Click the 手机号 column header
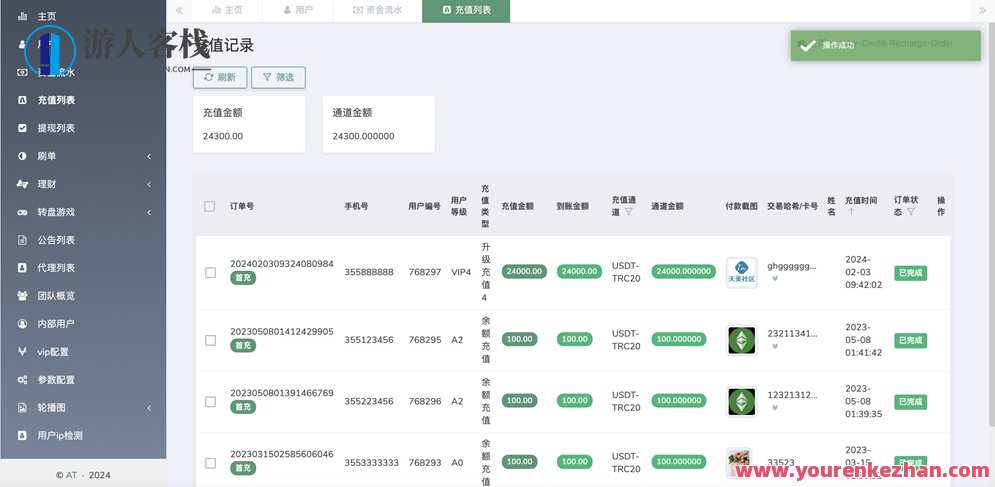Screen dimensions: 995x487 click(357, 206)
